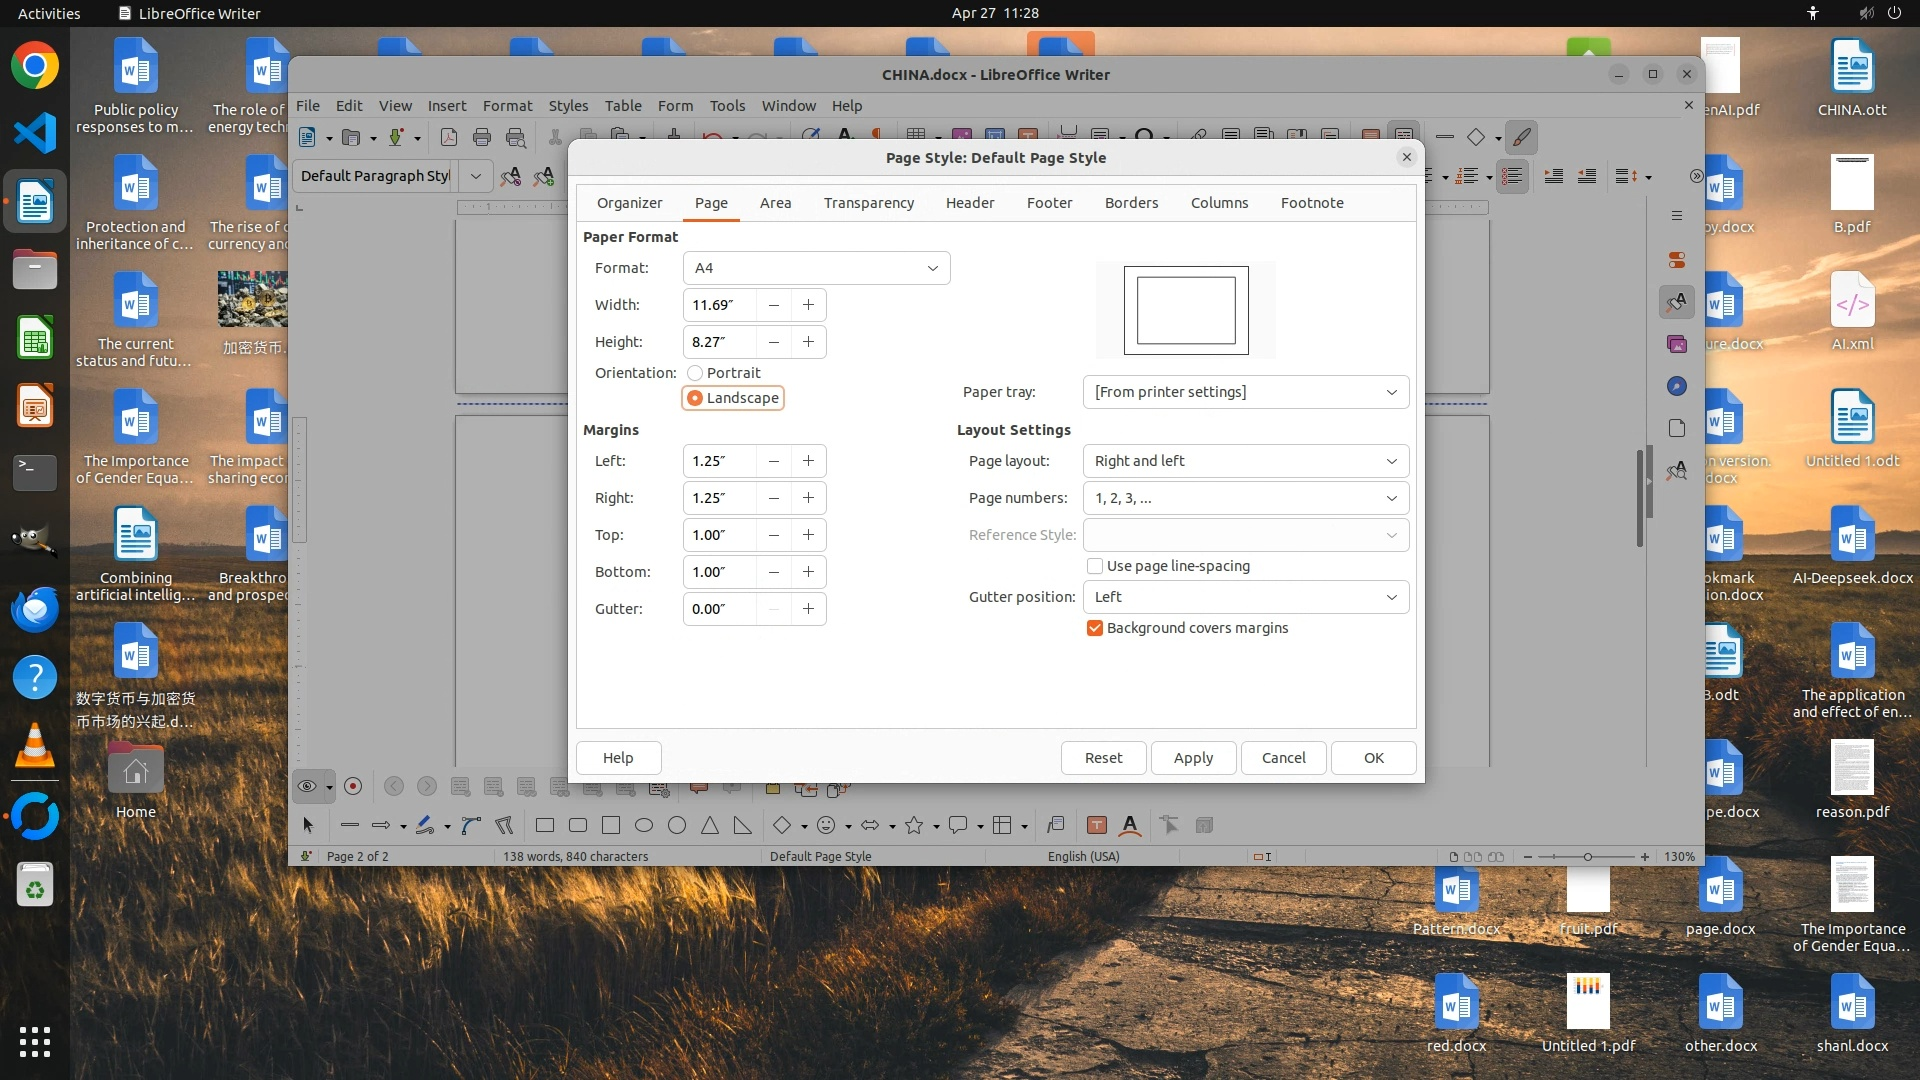Enable Use page line-spacing checkbox
Image resolution: width=1920 pixels, height=1080 pixels.
[x=1095, y=566]
